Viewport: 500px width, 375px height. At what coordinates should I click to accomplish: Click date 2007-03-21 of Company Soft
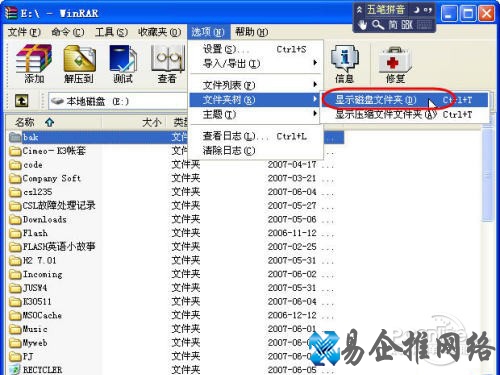292,178
